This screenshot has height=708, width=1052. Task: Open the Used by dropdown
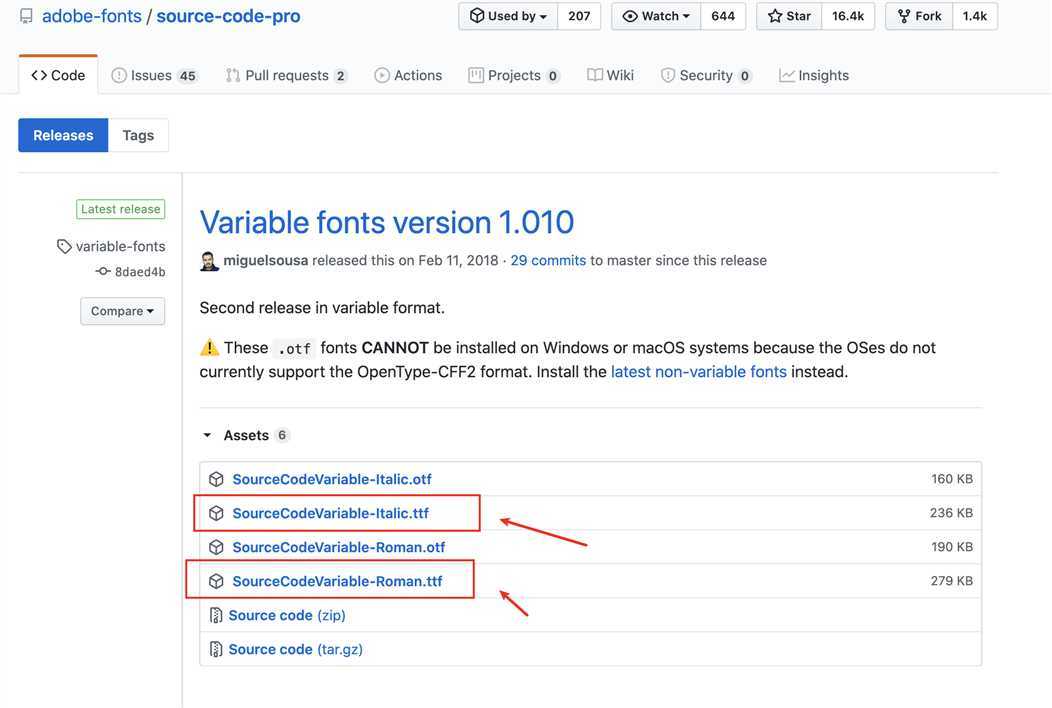[508, 16]
